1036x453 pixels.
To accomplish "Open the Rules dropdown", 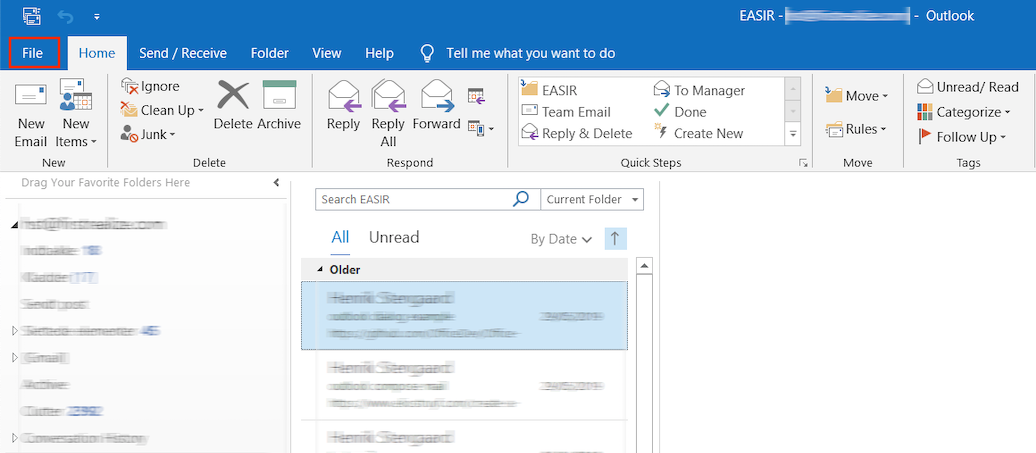I will [856, 129].
